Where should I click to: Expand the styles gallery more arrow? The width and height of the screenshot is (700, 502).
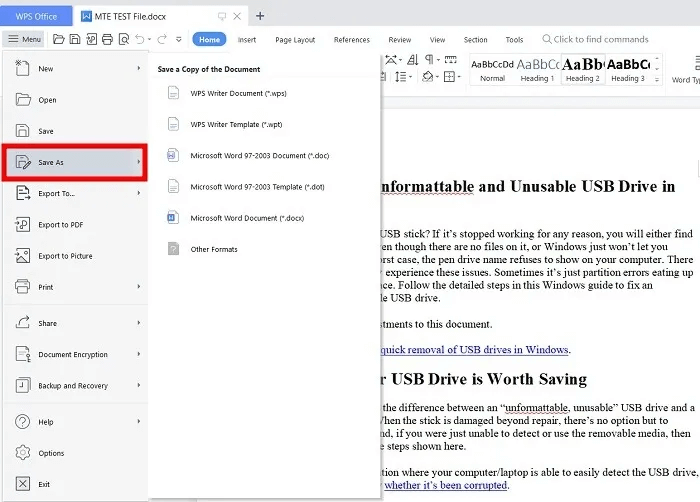point(657,79)
